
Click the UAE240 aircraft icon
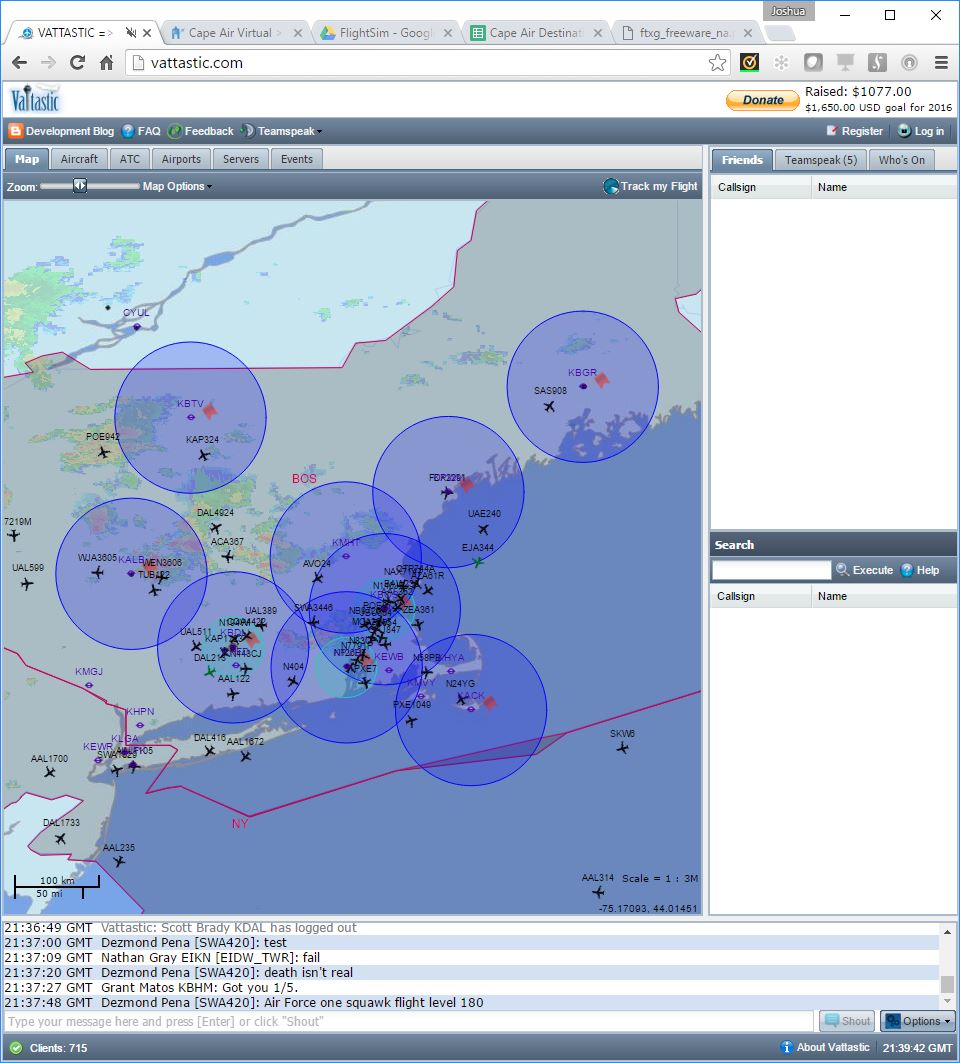click(x=483, y=529)
